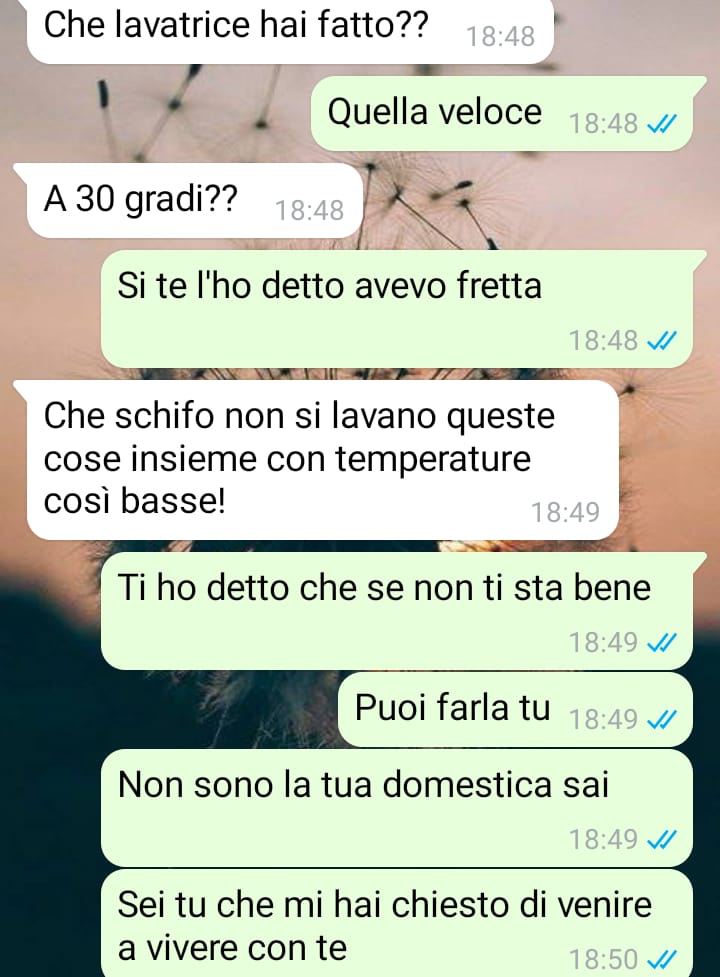Tap blue ticks on "Puoi farla tu"

662,720
